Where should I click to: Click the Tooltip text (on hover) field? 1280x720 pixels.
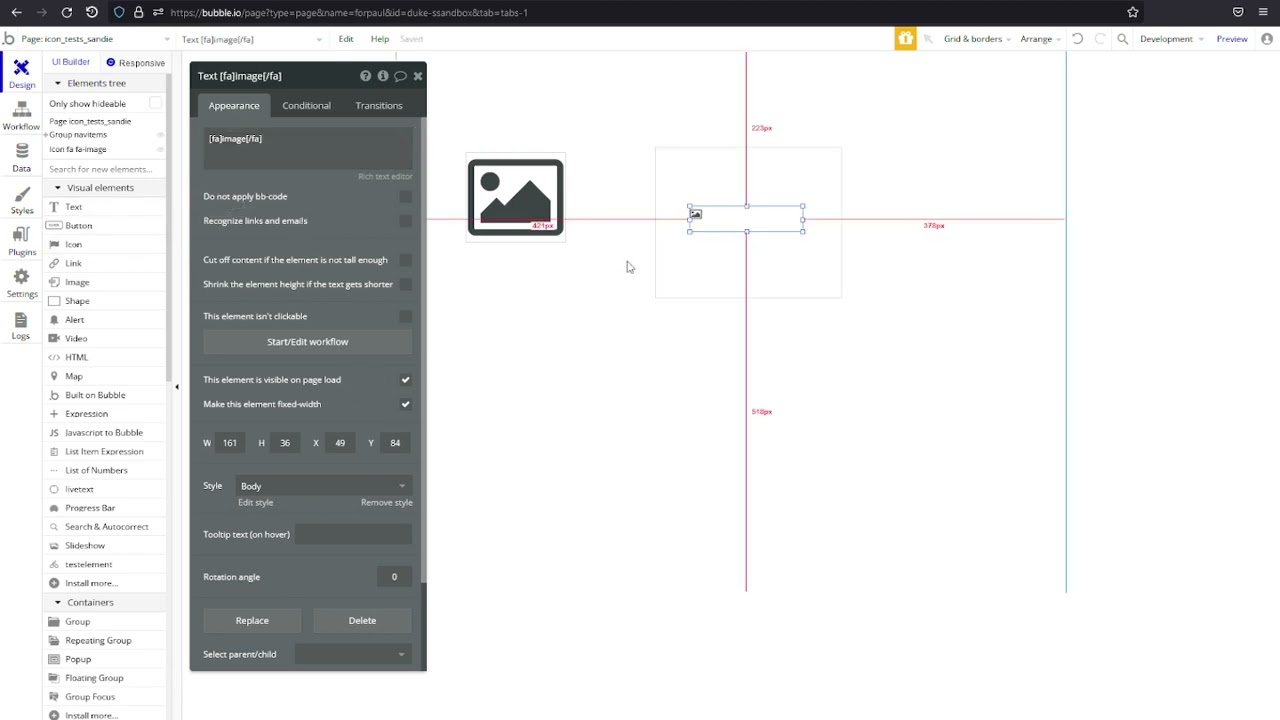(x=353, y=535)
